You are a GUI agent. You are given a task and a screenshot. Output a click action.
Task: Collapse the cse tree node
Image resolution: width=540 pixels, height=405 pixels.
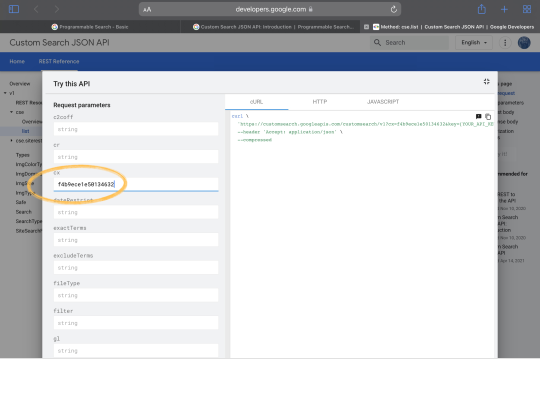point(11,112)
